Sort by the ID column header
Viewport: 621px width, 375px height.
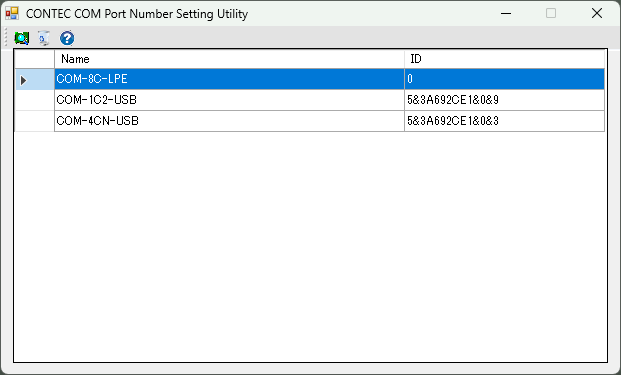tap(505, 59)
